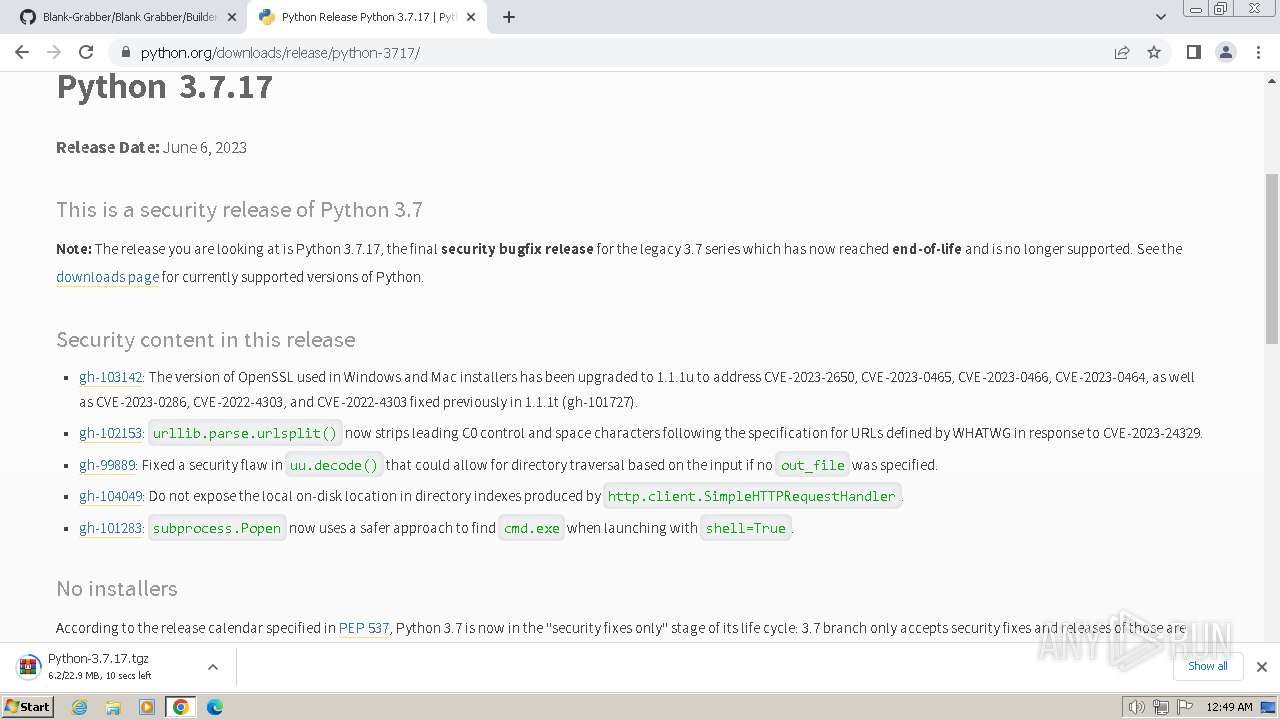Viewport: 1280px width, 720px height.
Task: Close the Blank-Grabber GitHub tab
Action: (x=232, y=17)
